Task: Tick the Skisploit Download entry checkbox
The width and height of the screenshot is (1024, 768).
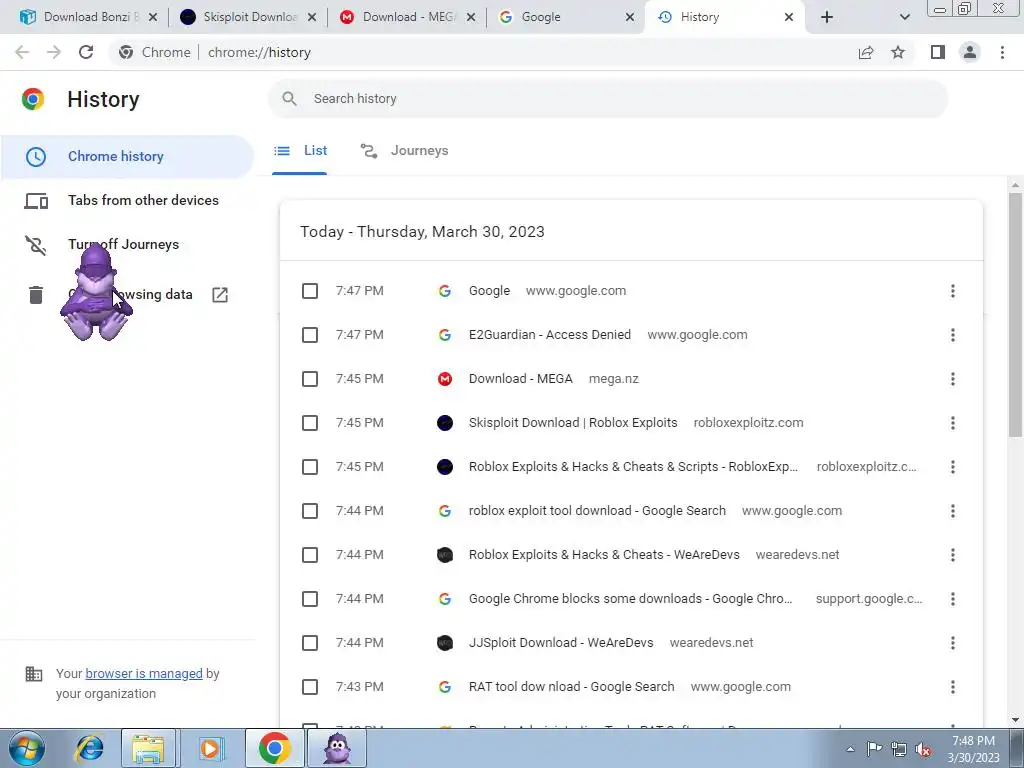Action: click(310, 423)
